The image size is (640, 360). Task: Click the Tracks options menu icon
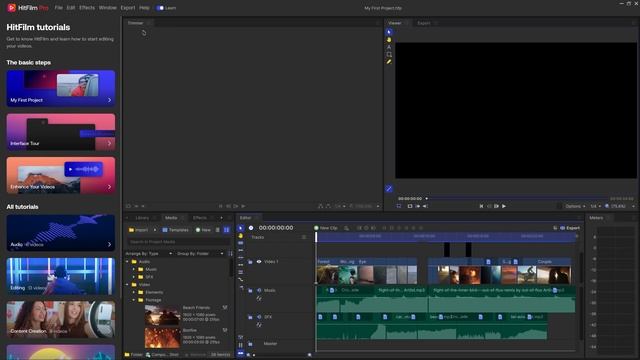pyautogui.click(x=304, y=237)
